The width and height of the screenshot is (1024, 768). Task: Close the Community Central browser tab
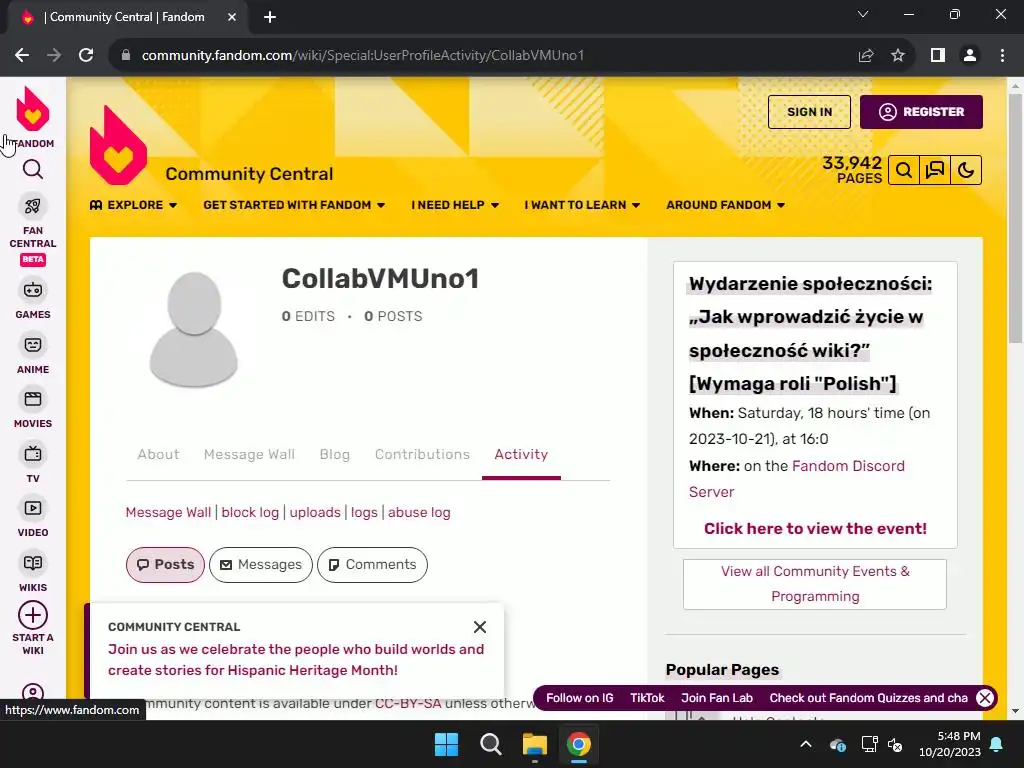[232, 18]
